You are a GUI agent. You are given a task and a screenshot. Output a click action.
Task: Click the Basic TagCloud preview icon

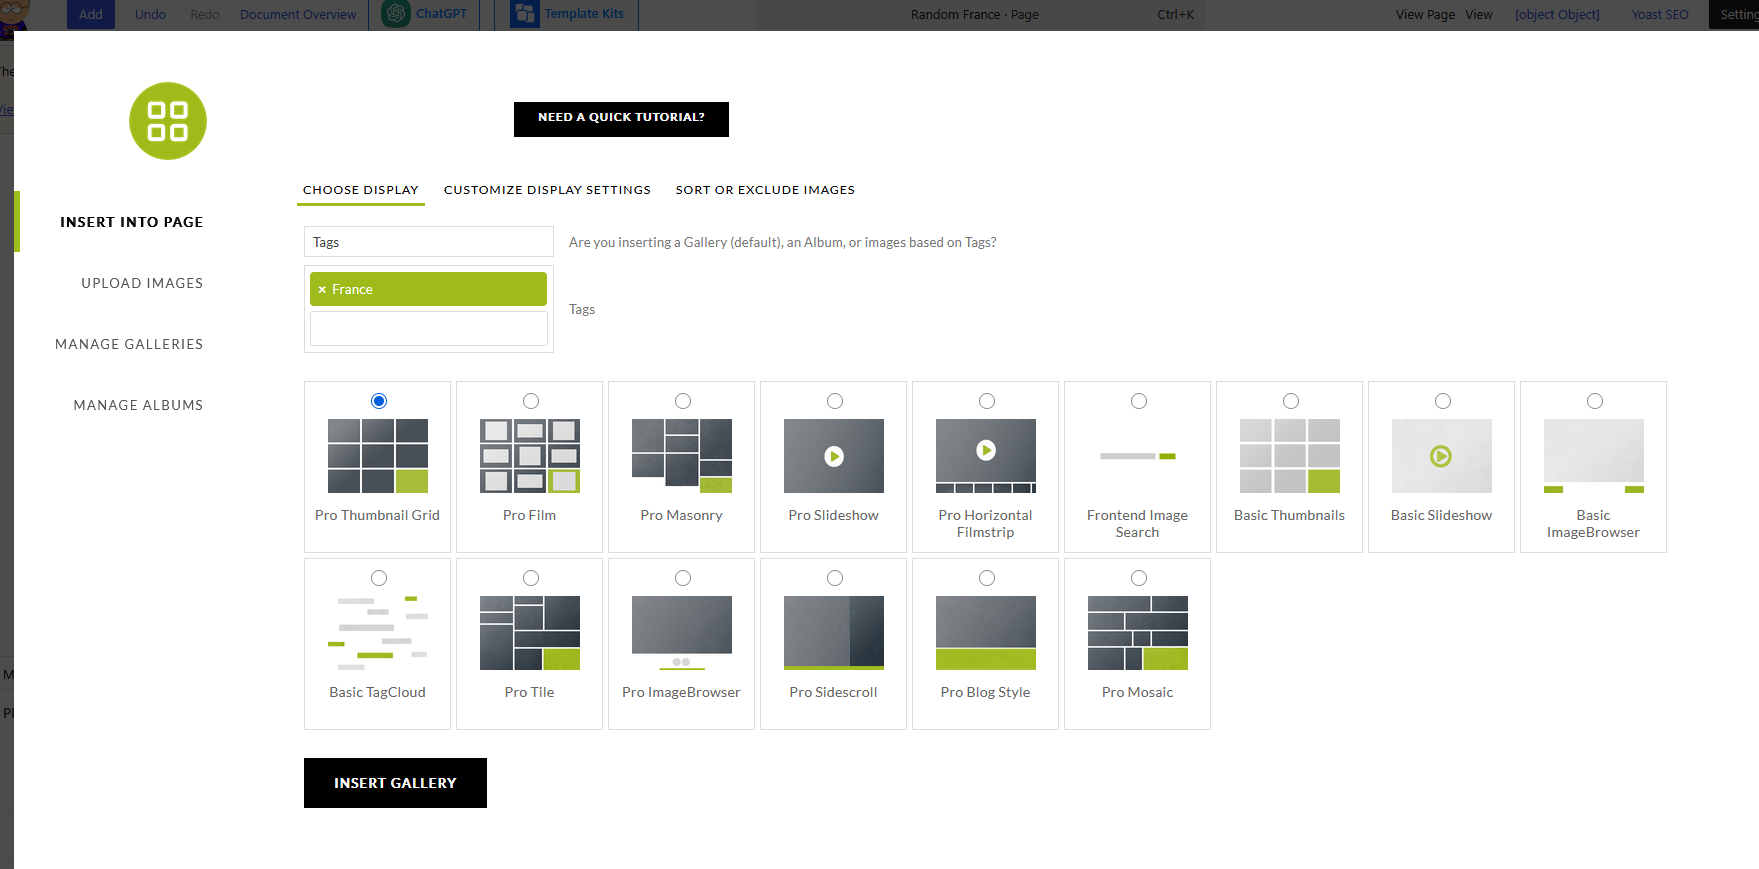(378, 633)
